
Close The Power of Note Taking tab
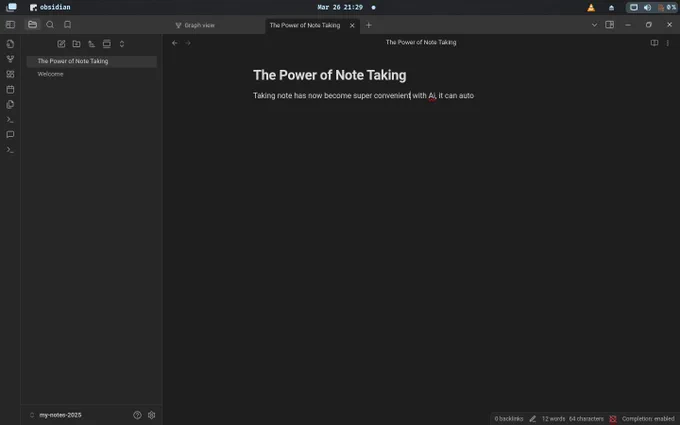coord(352,25)
